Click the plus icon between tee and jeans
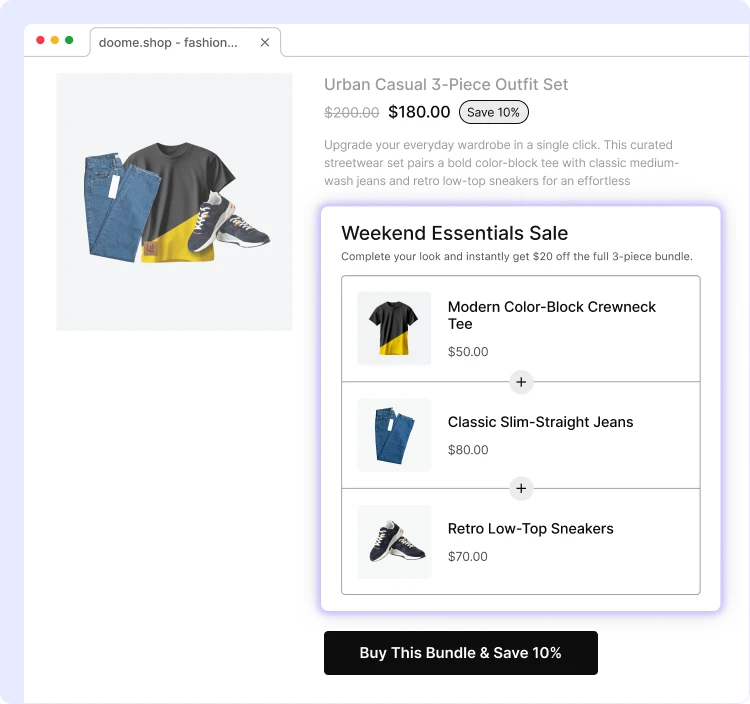Screen dimensions: 750x704 521,382
